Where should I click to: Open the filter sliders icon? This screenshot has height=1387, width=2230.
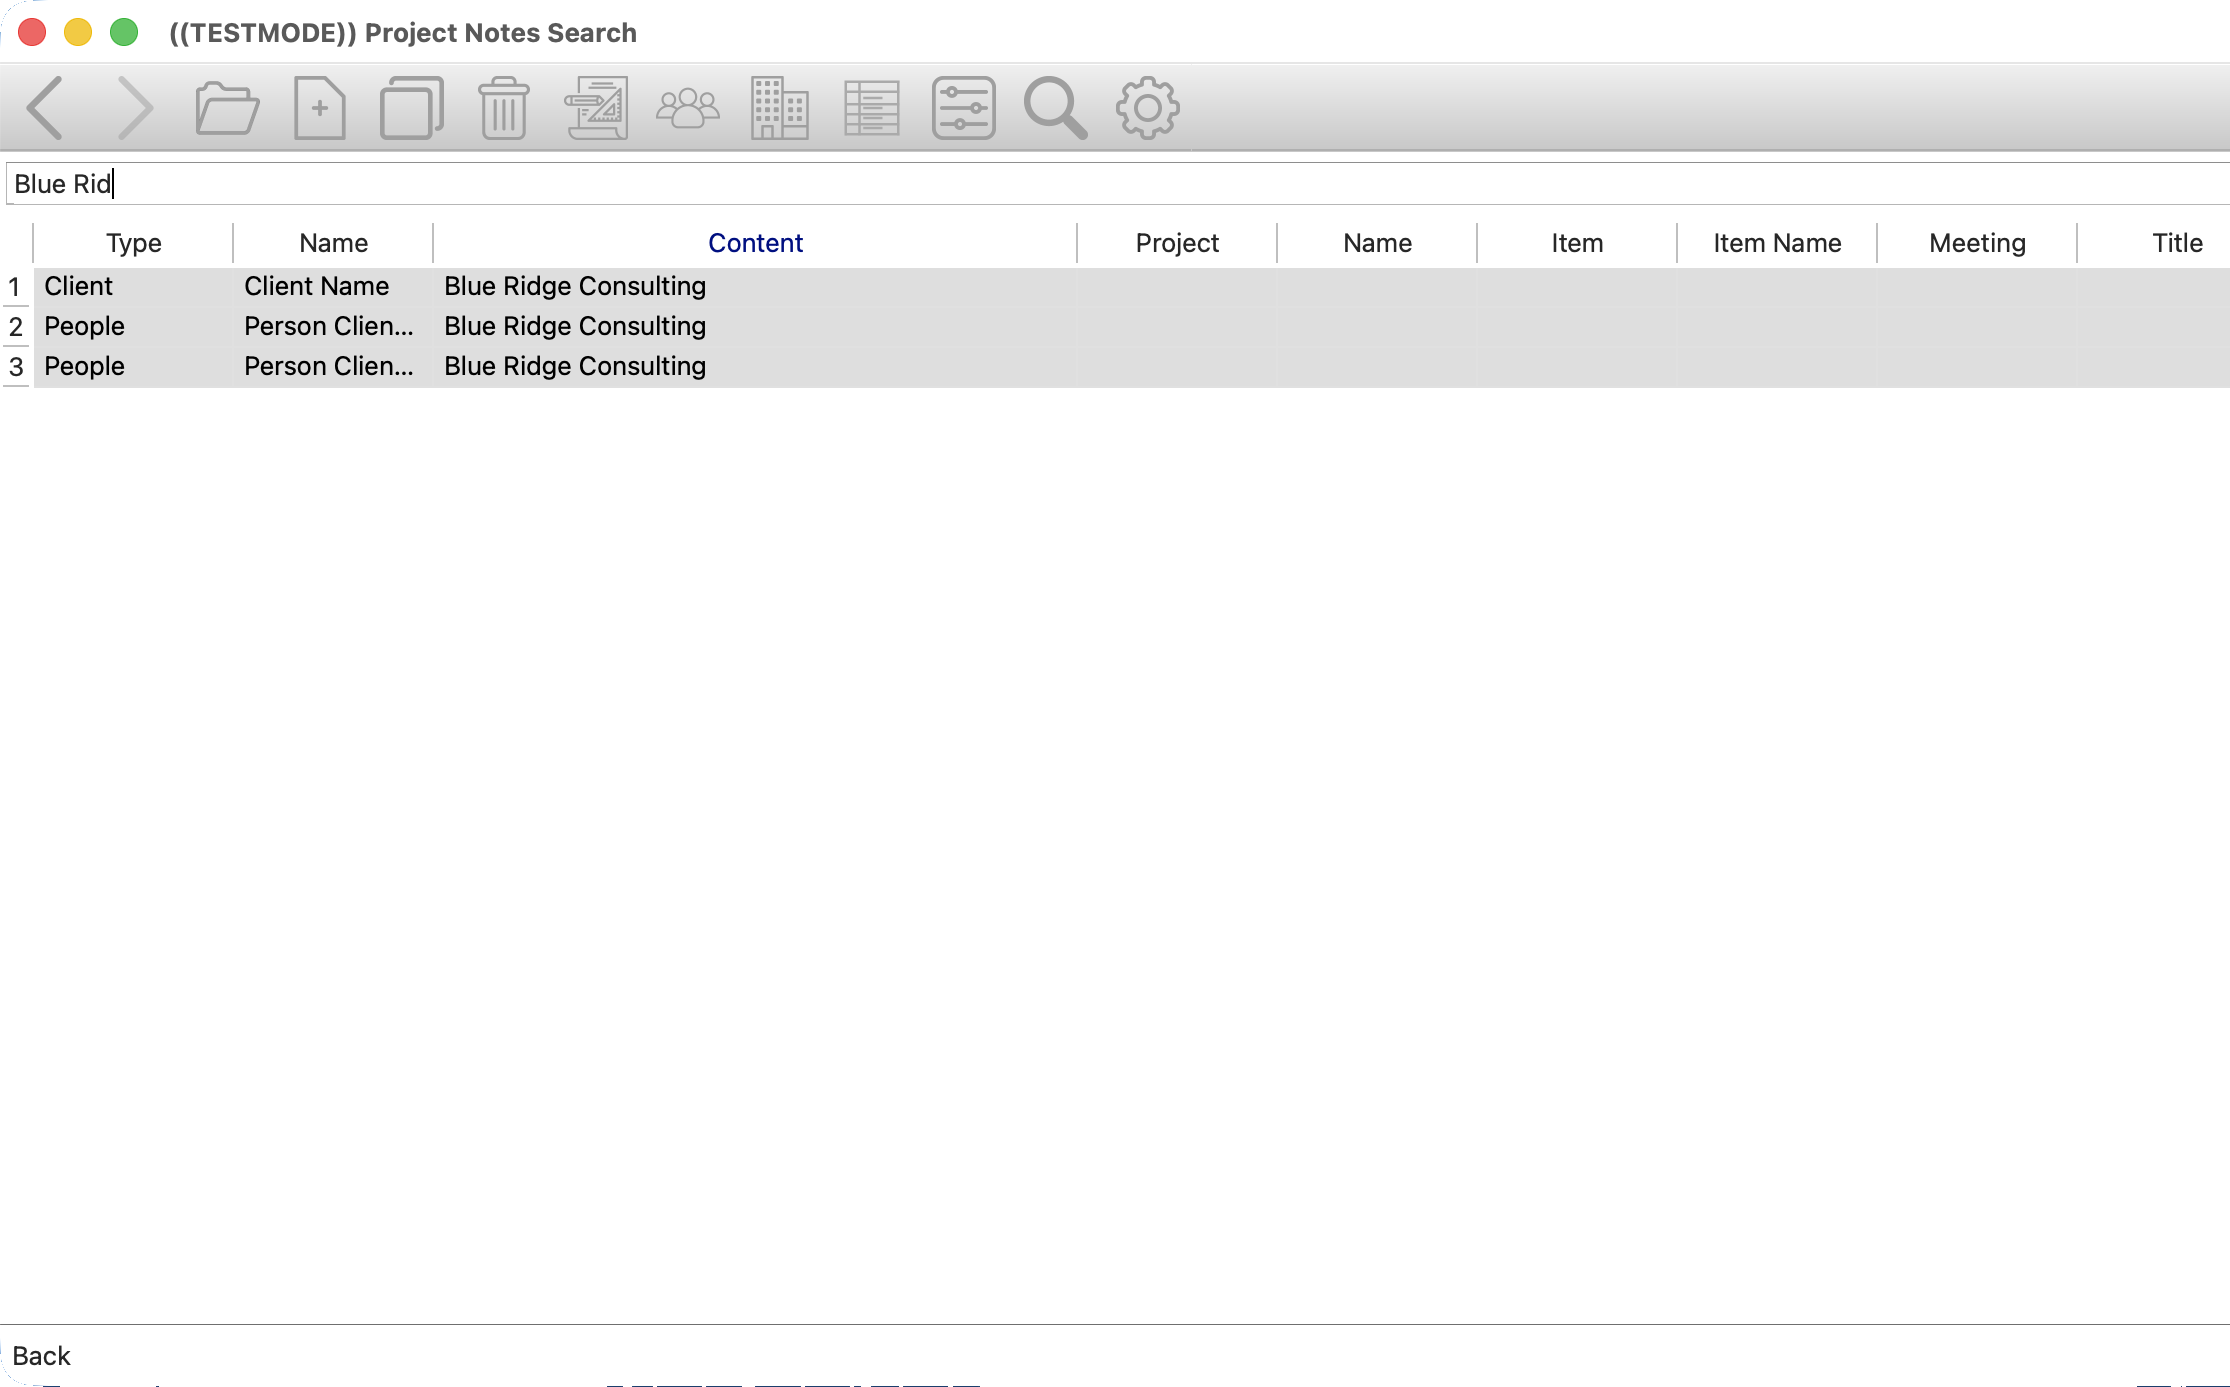964,108
